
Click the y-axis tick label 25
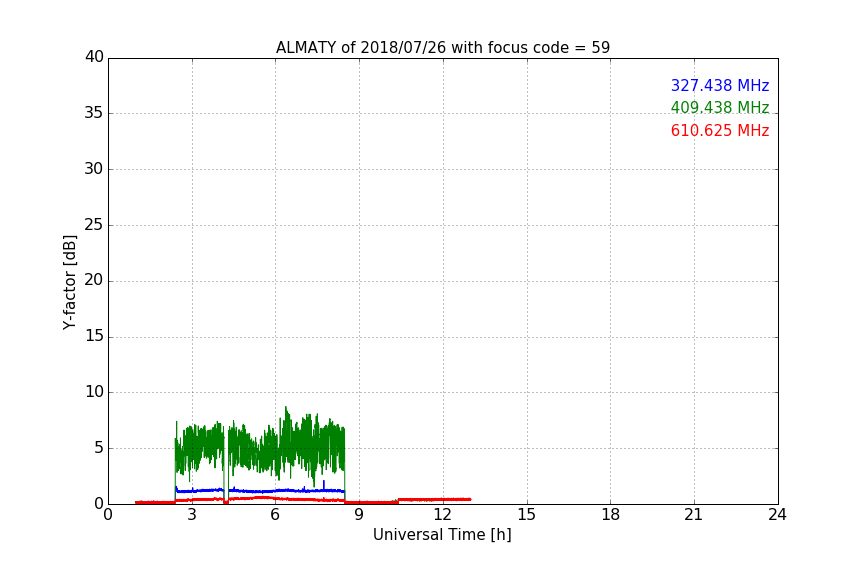[x=94, y=224]
